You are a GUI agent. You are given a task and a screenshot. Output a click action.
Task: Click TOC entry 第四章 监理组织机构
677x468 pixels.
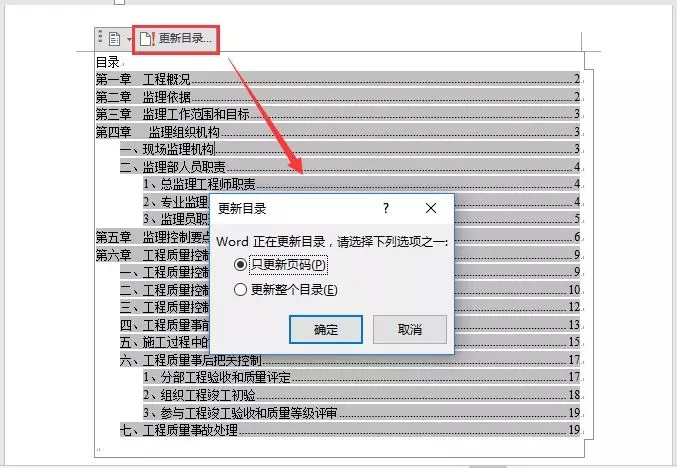point(338,132)
